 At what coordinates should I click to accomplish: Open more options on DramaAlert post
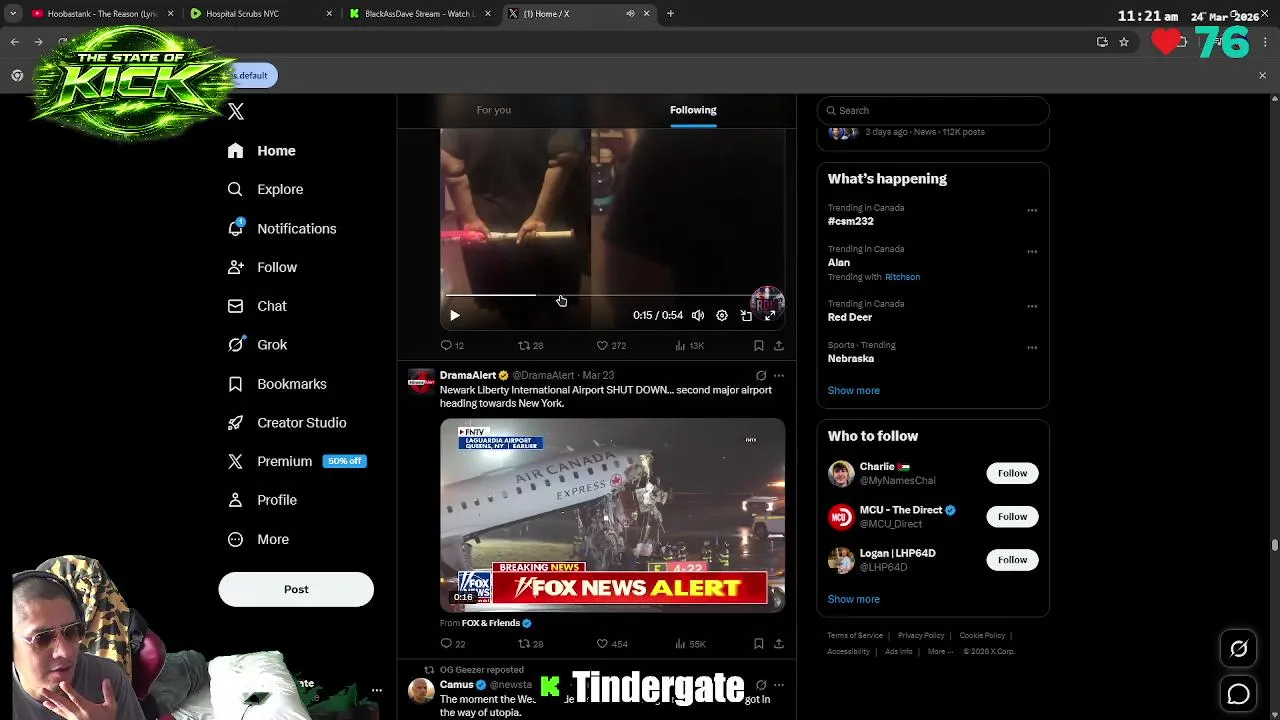779,376
